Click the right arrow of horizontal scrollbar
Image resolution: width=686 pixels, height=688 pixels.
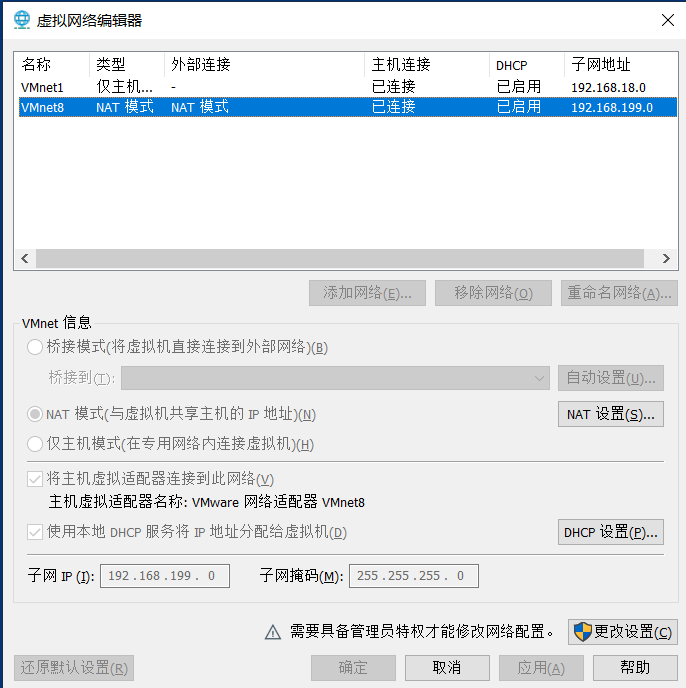tap(666, 258)
